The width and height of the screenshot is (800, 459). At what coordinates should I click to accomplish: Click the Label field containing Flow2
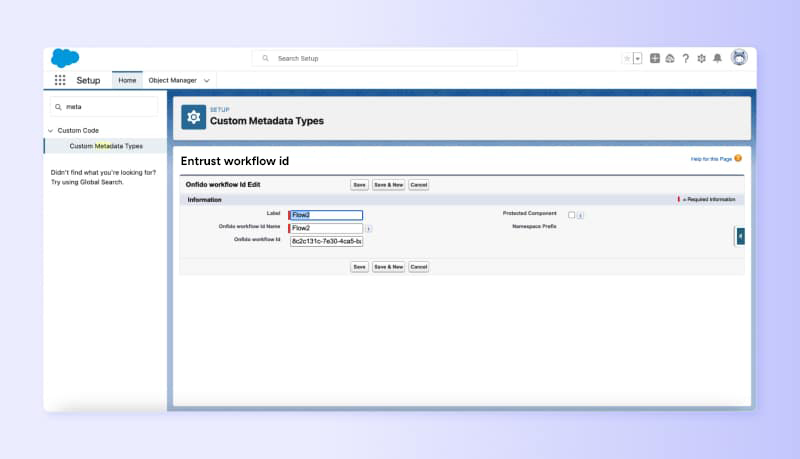tap(326, 215)
